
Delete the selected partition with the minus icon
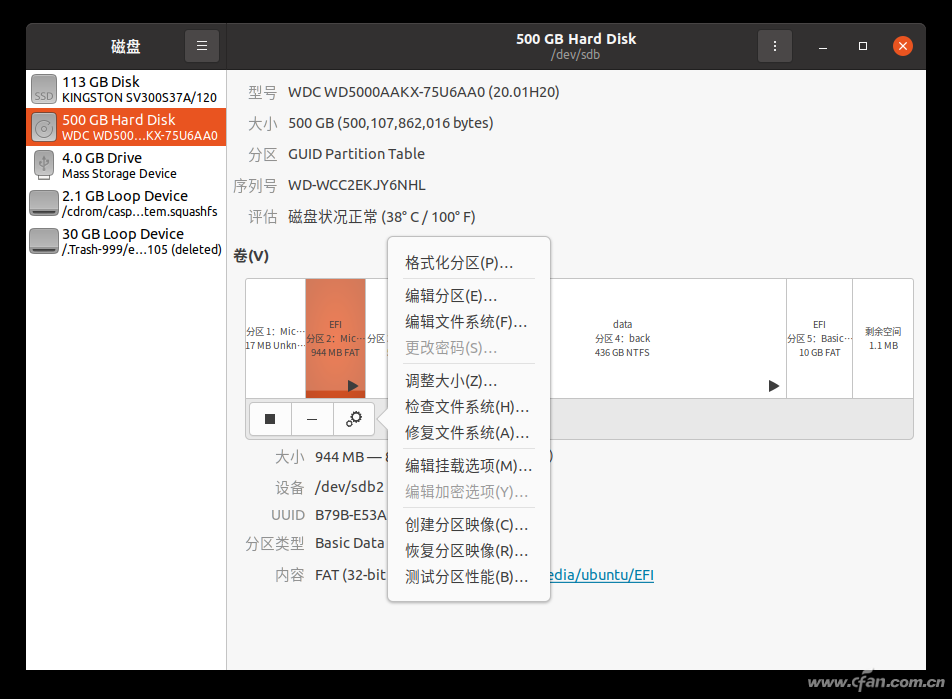311,418
